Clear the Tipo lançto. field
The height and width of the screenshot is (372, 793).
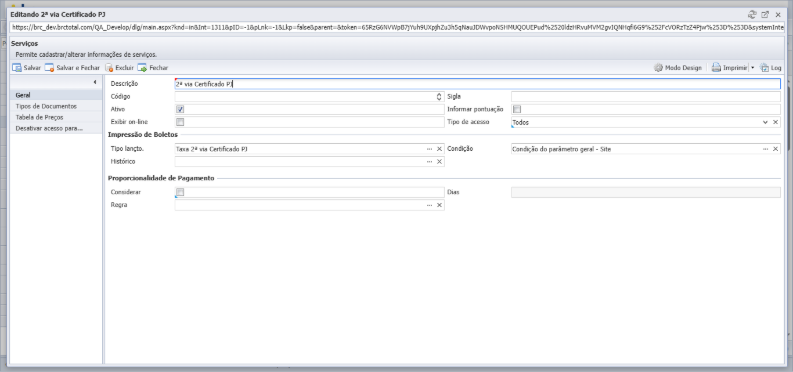click(x=439, y=149)
